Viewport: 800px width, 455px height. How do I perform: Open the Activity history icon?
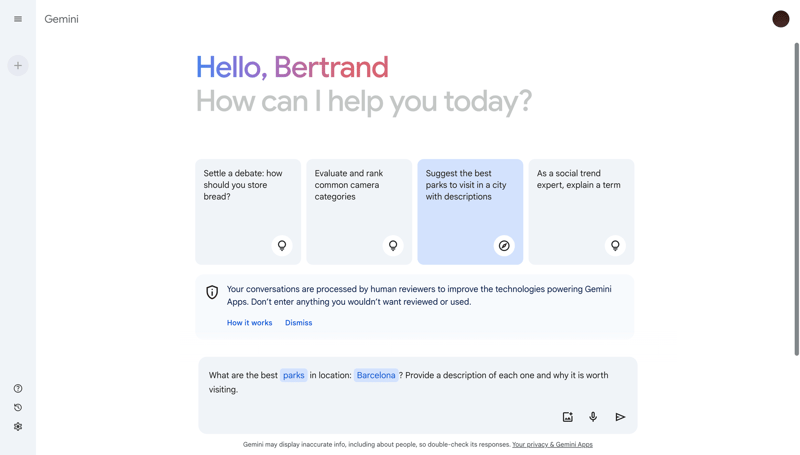(18, 408)
